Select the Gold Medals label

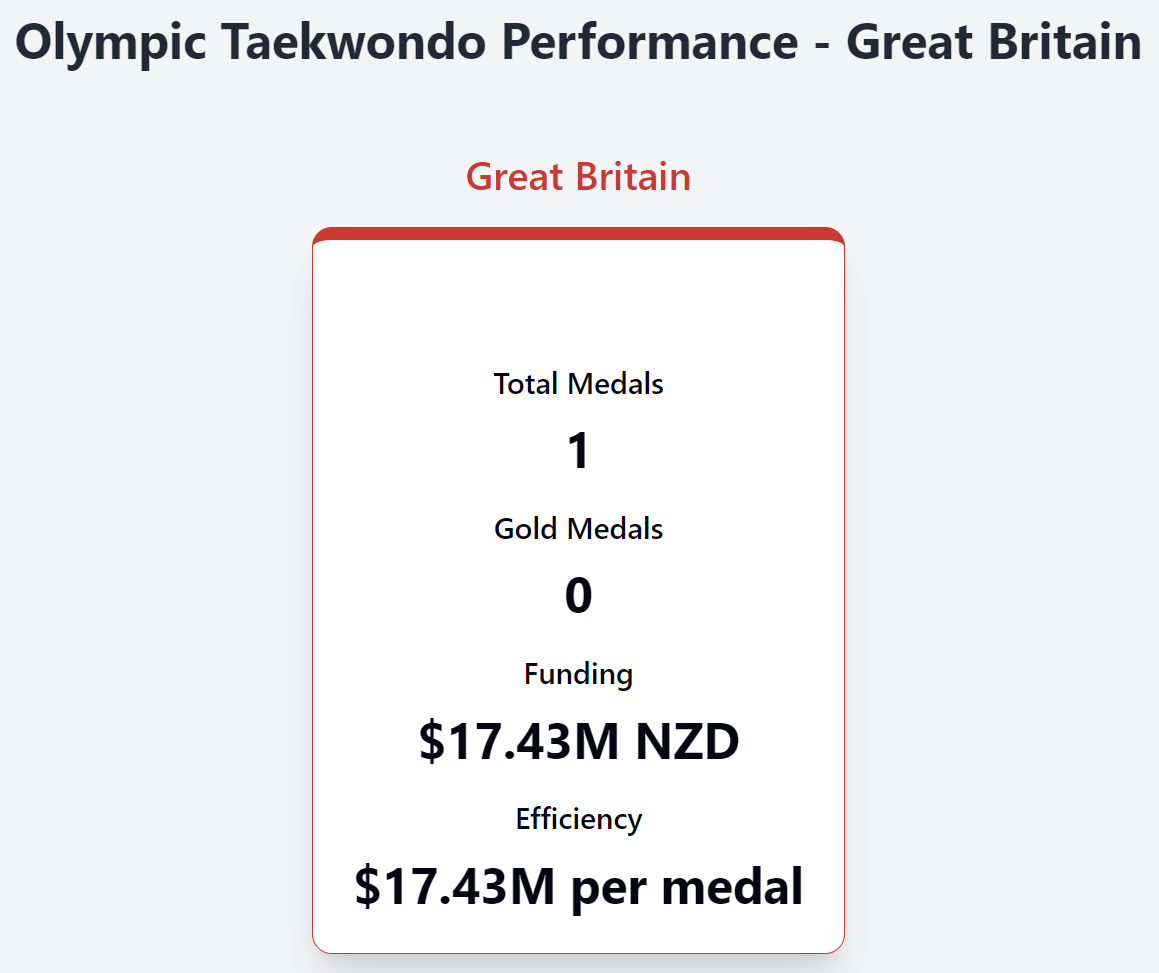[x=578, y=528]
